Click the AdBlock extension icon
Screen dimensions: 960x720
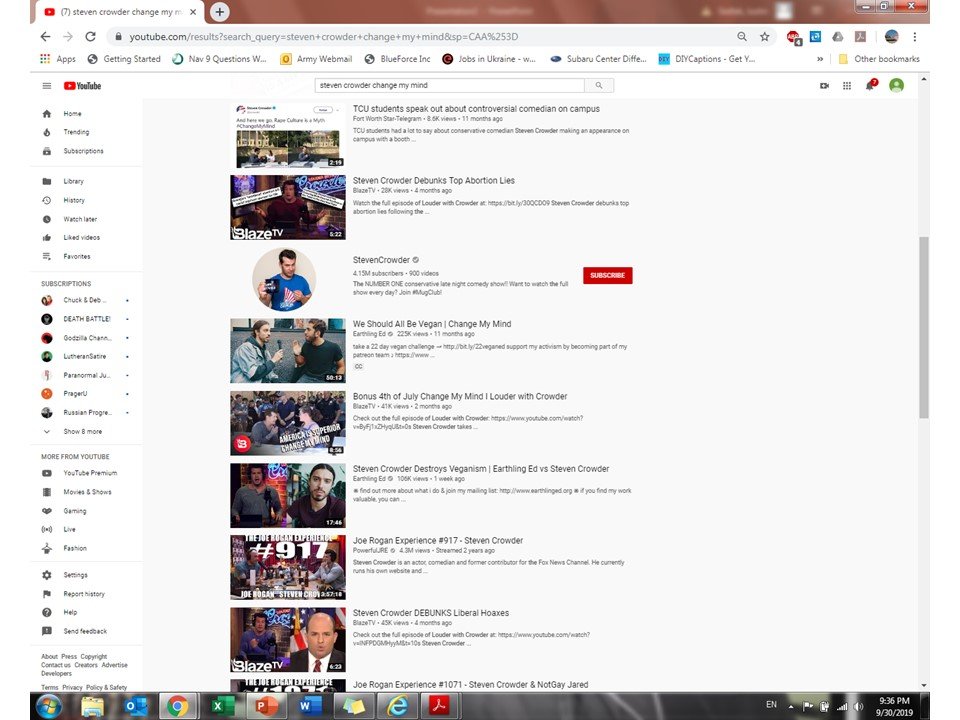[793, 37]
